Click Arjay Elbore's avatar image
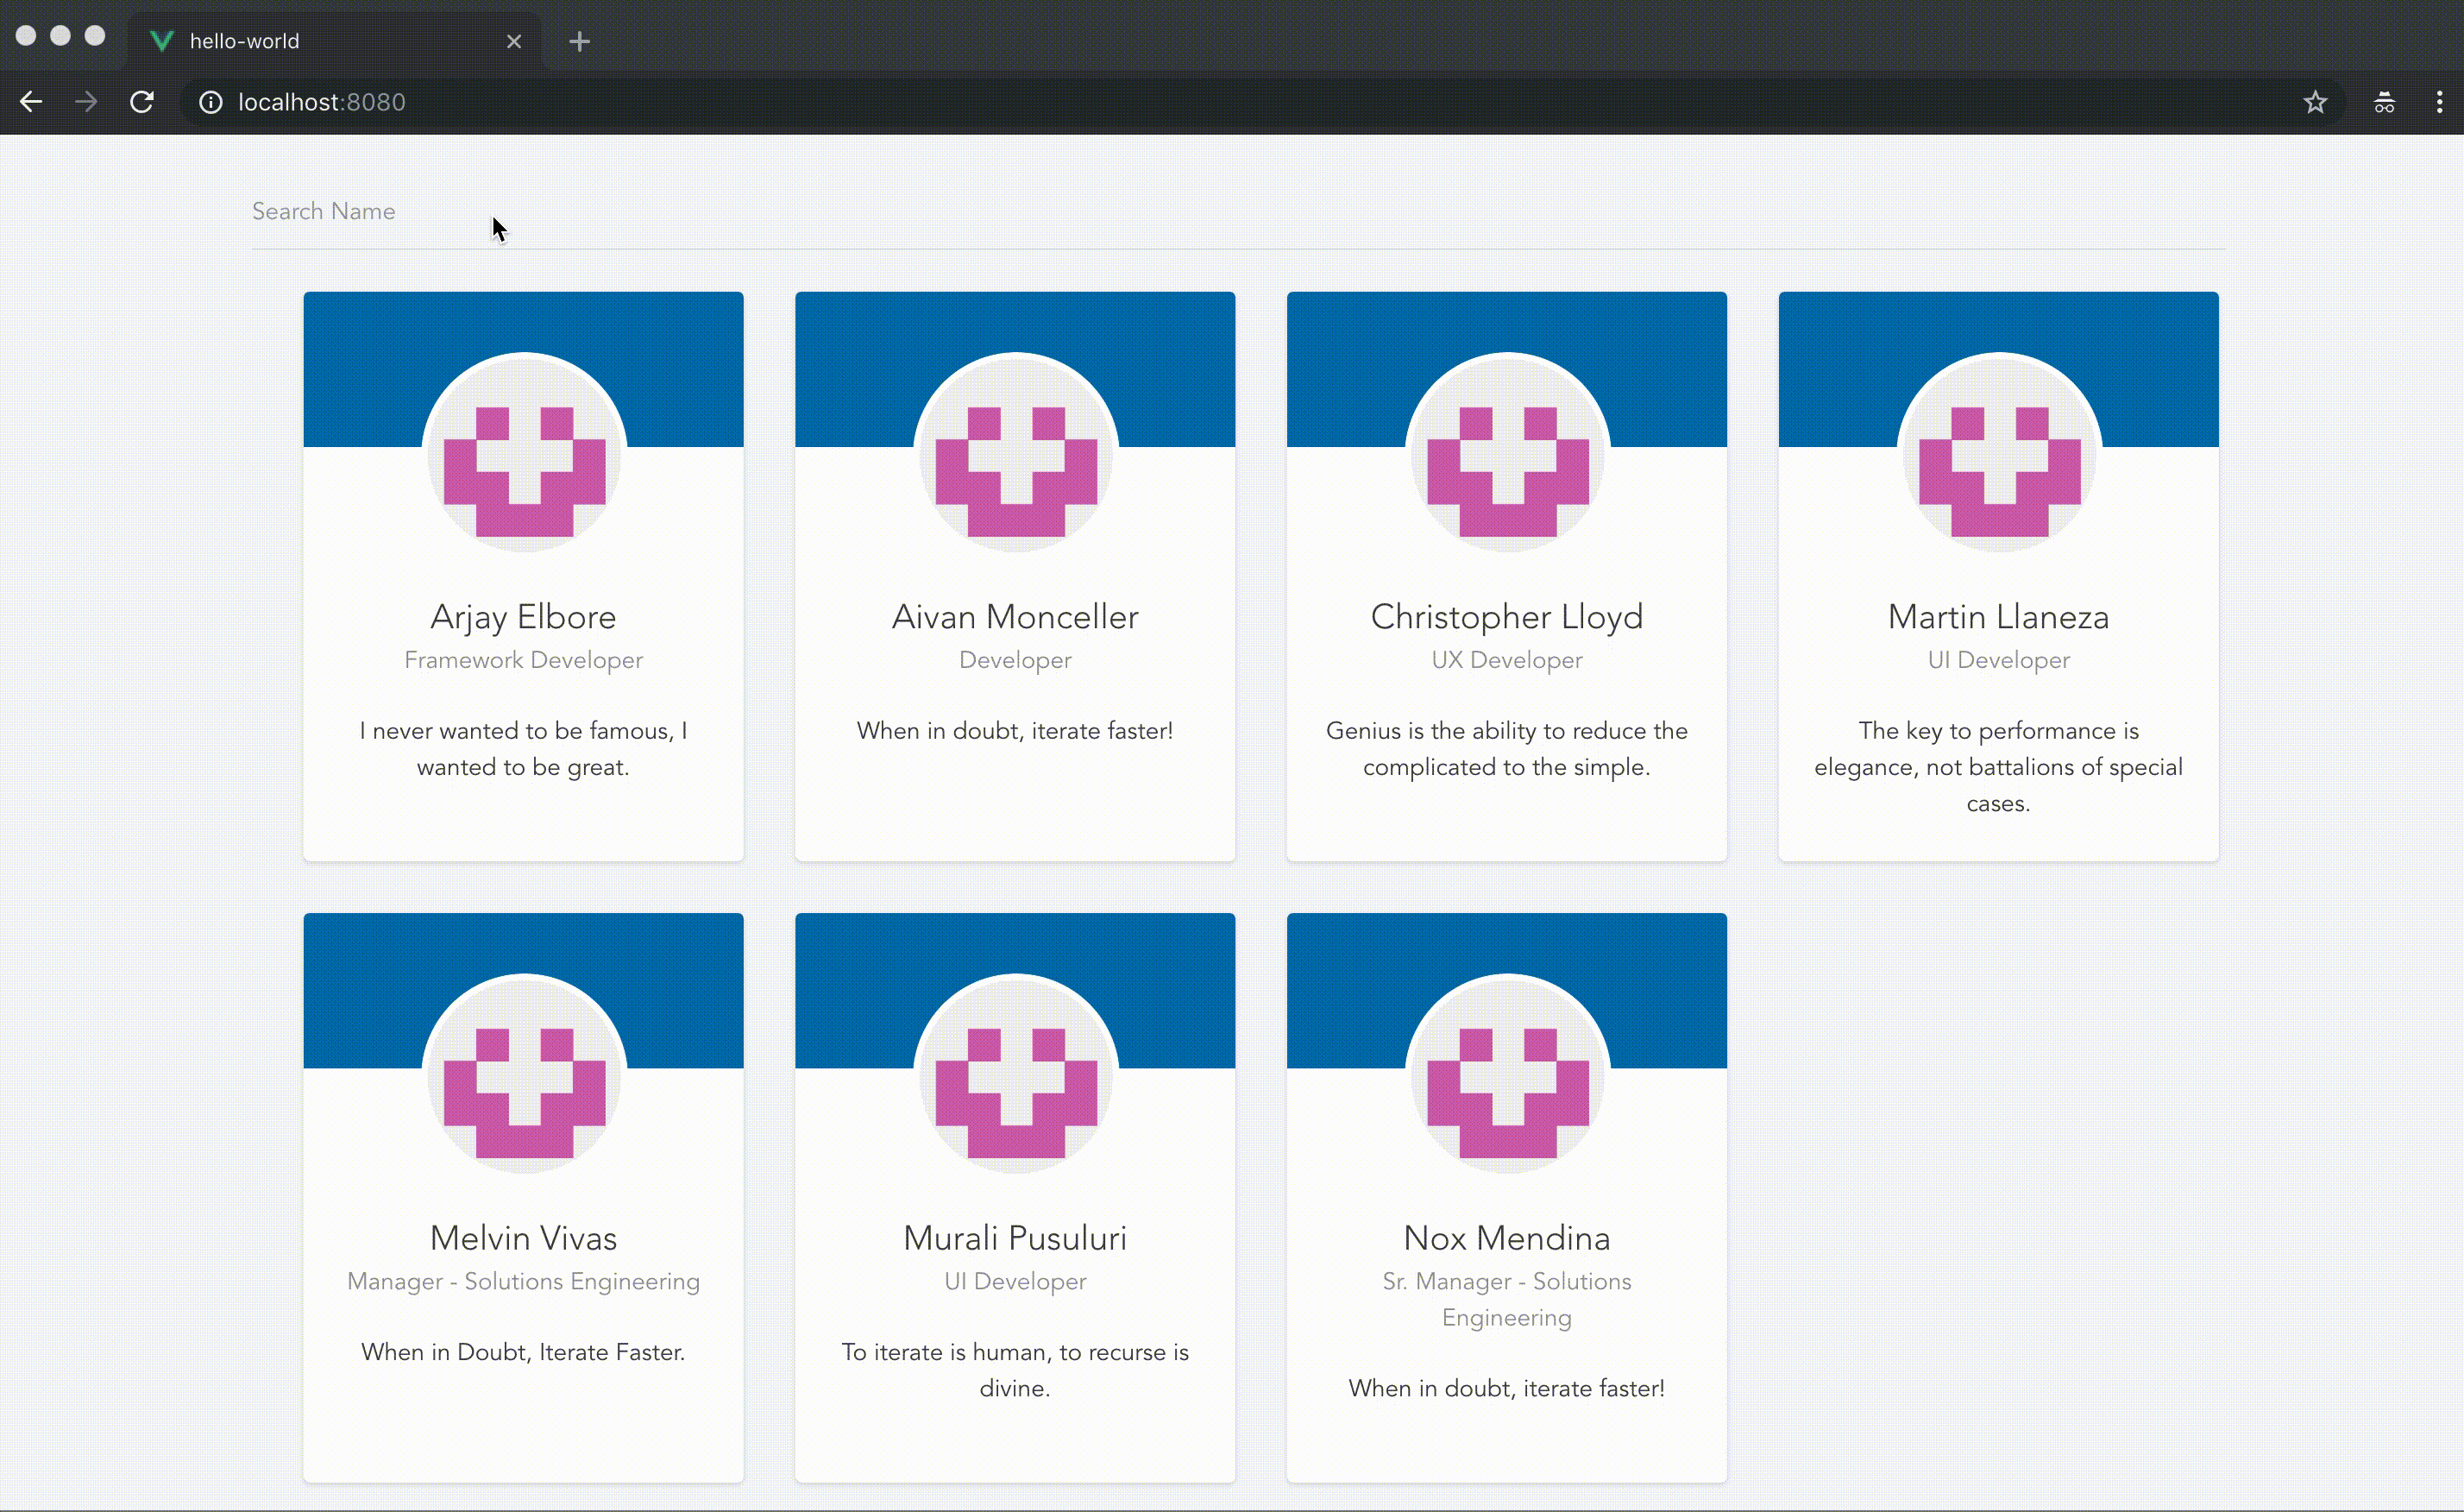 point(524,452)
